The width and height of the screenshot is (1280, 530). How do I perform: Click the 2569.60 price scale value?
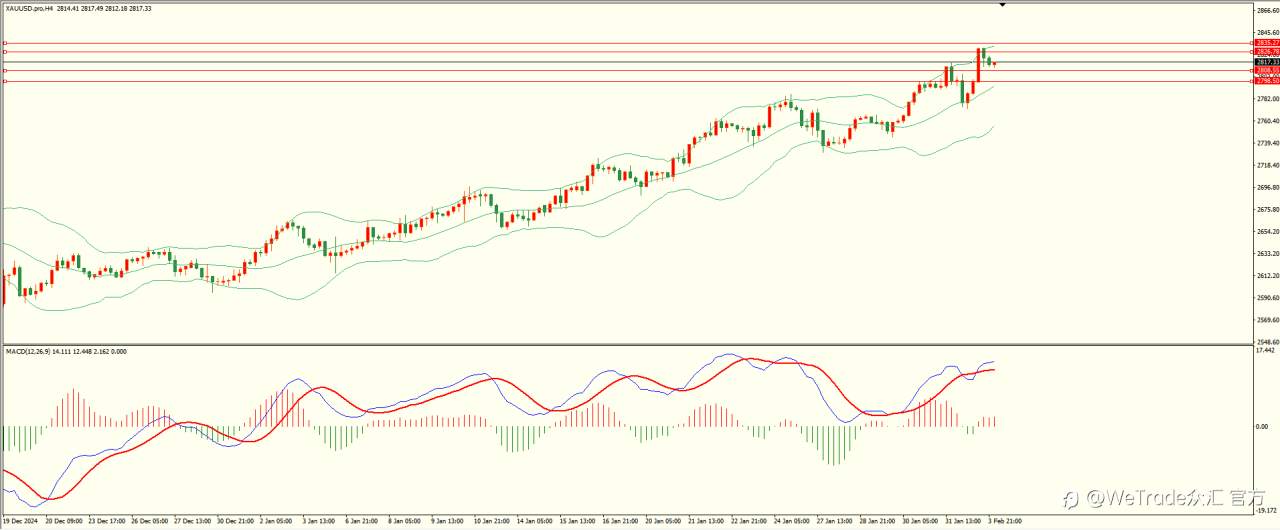[x=1267, y=320]
